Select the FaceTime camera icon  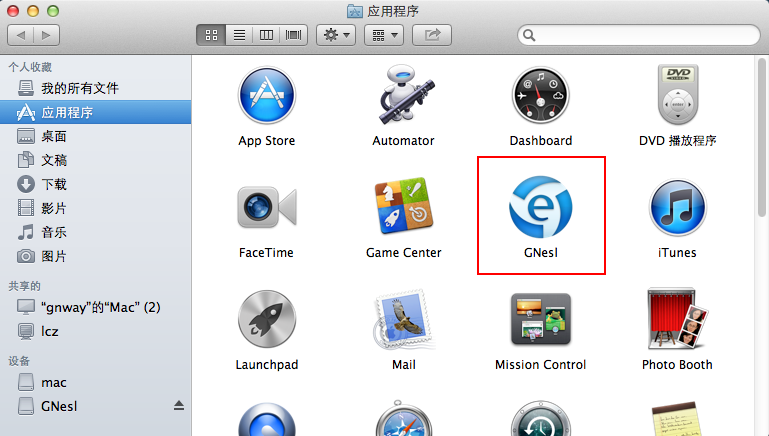[266, 208]
